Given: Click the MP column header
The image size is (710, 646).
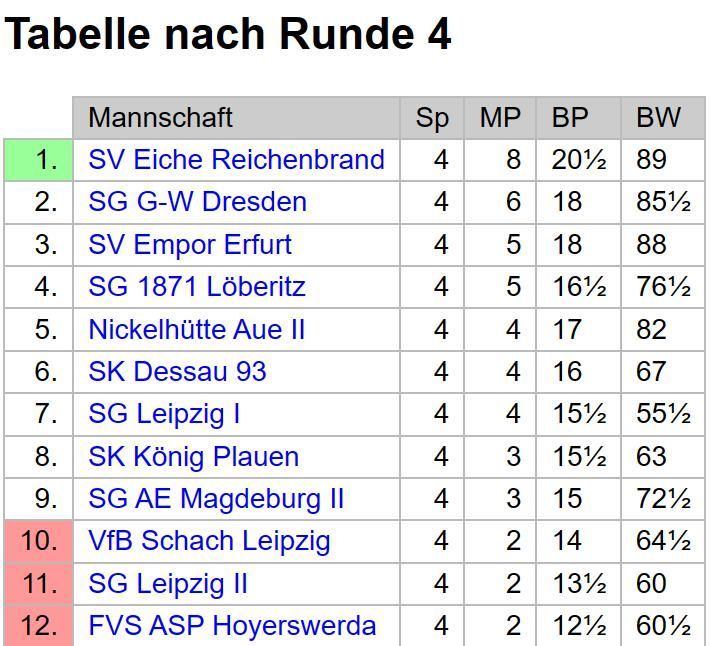Looking at the screenshot, I should (x=500, y=118).
